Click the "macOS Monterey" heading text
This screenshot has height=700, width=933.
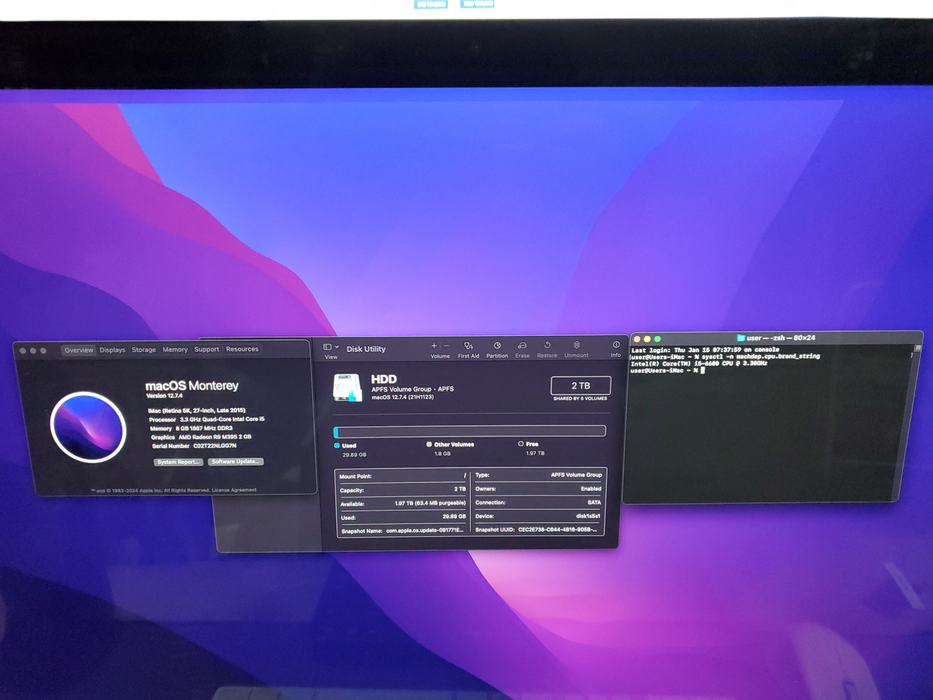click(x=192, y=386)
